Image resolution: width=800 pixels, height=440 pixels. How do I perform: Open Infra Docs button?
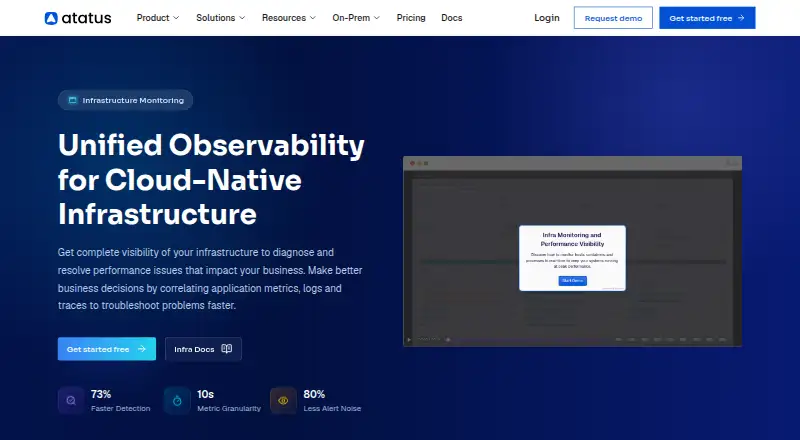click(x=203, y=349)
